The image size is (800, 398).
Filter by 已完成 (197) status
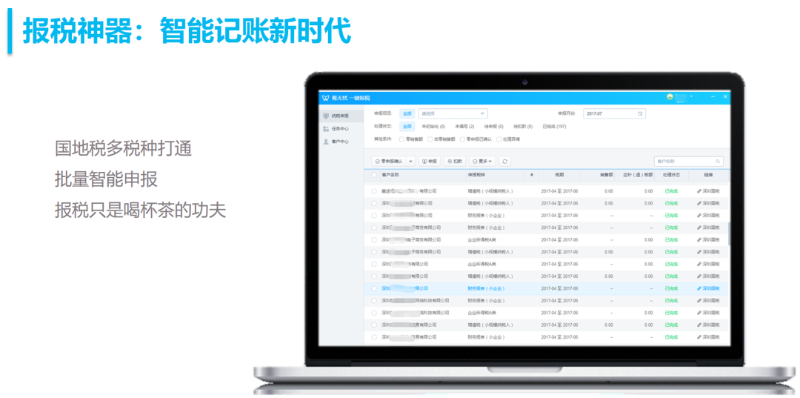click(555, 127)
